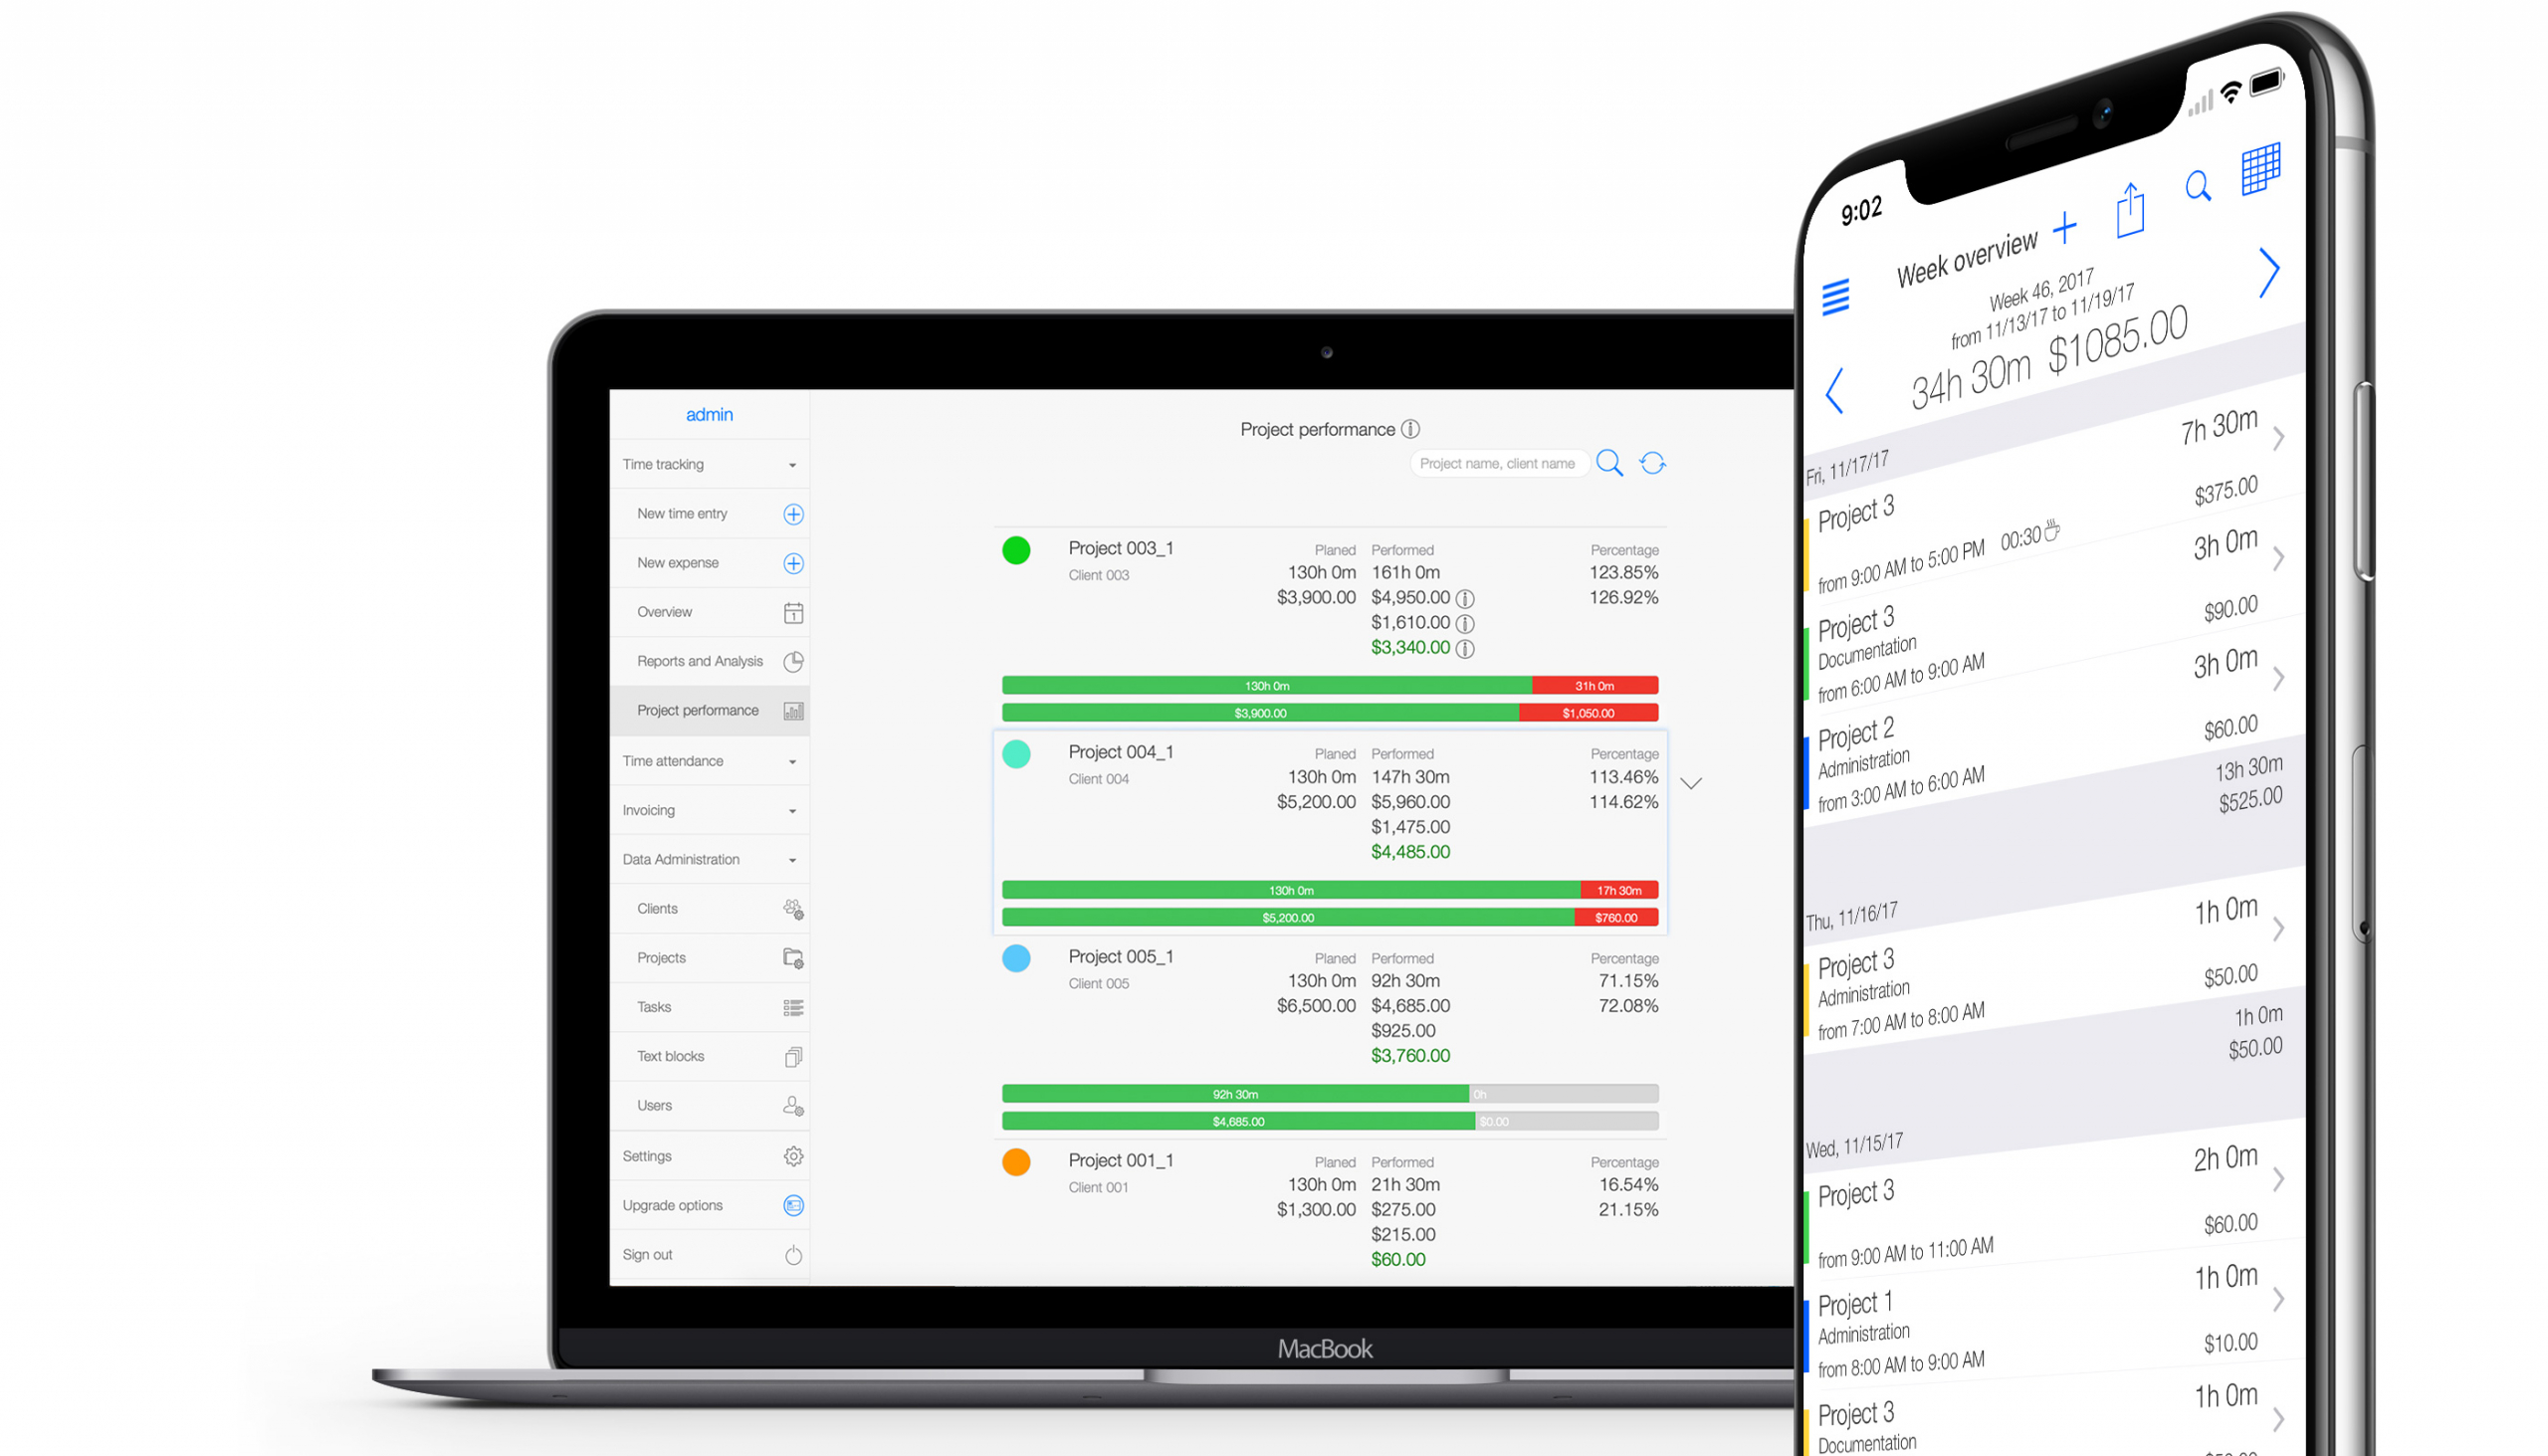This screenshot has height=1456, width=2548.
Task: Click the project name search input field
Action: click(x=1502, y=462)
